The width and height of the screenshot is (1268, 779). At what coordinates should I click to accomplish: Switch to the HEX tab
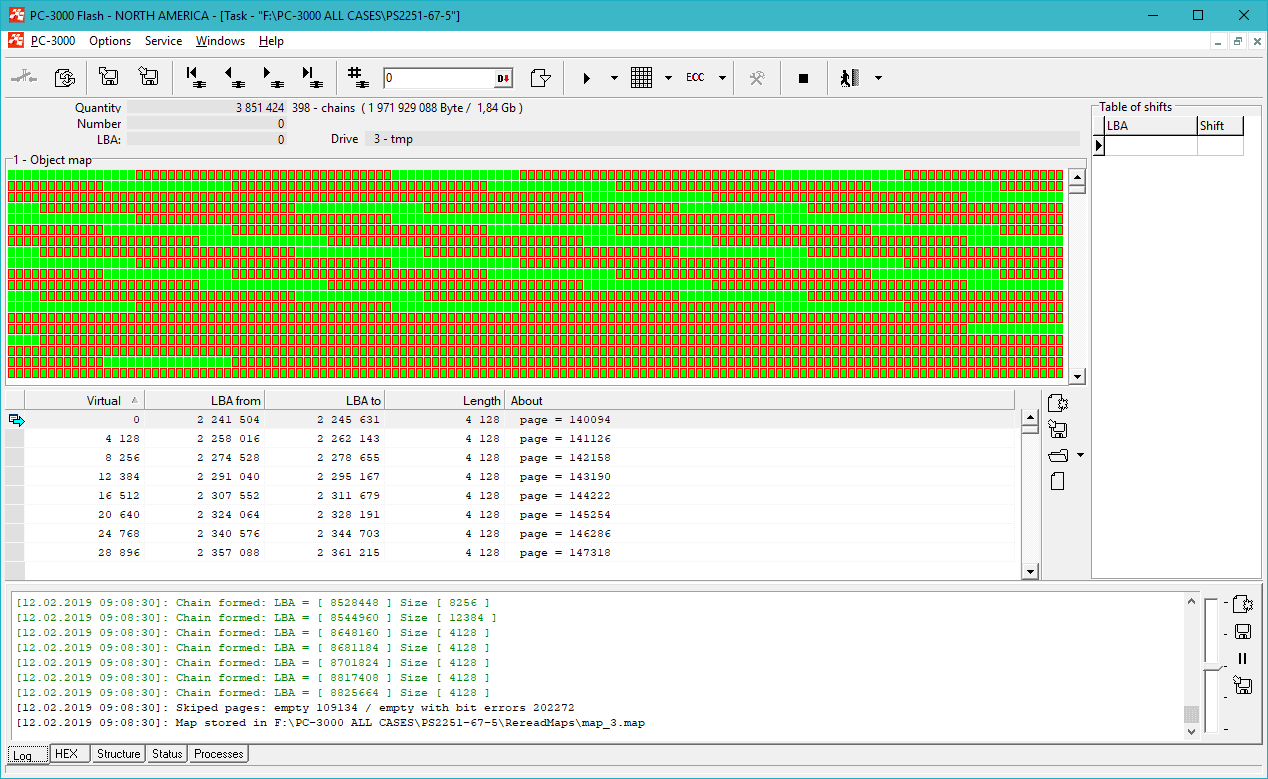coord(69,754)
